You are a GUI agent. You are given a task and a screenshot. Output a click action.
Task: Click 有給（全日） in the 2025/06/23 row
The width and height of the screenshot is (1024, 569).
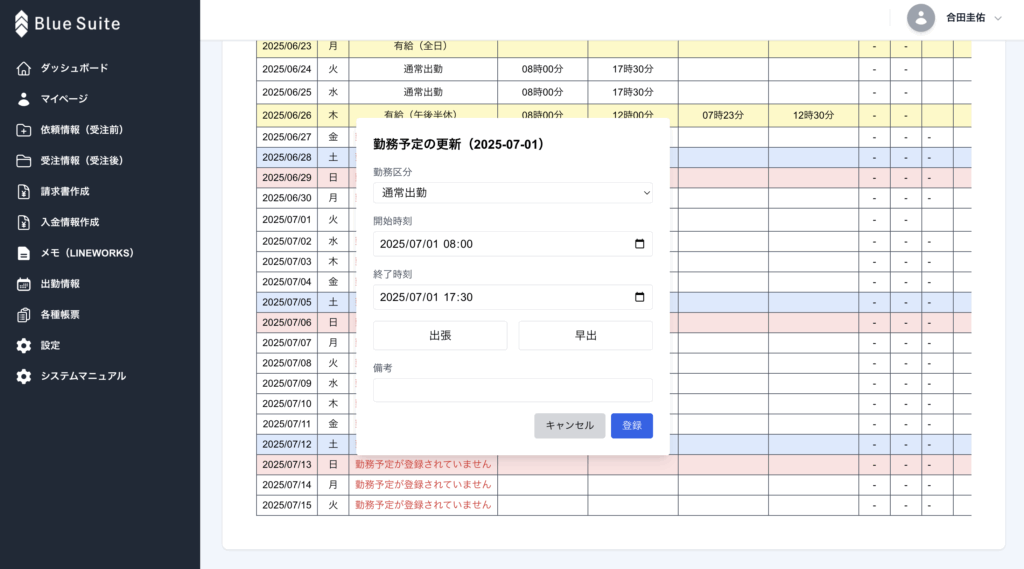pos(423,46)
